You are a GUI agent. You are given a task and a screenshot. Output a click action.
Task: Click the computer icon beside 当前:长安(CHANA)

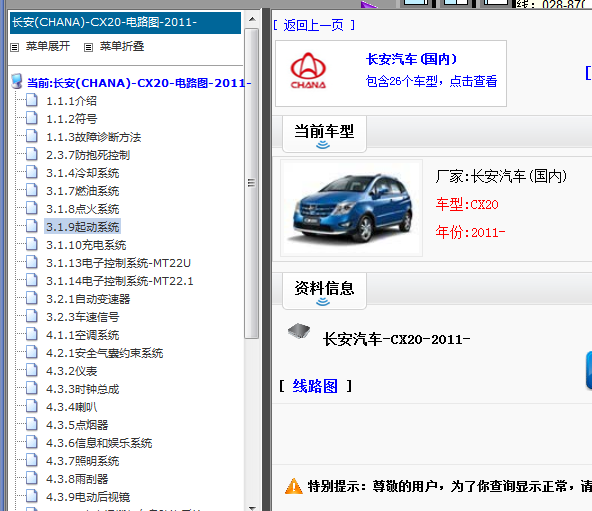[x=17, y=81]
